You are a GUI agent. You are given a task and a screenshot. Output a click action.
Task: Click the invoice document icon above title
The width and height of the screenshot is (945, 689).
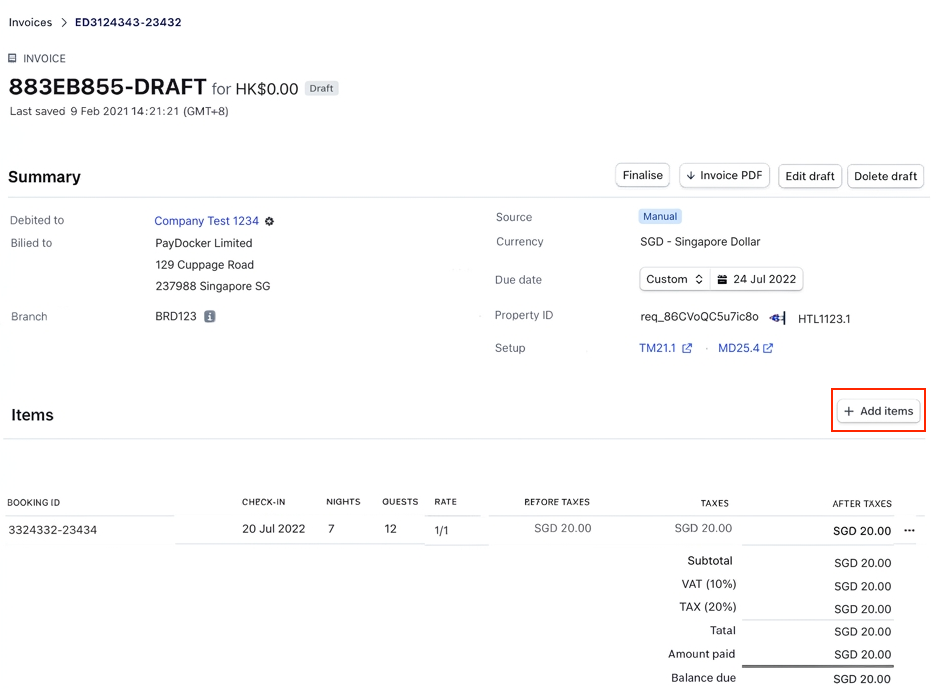13,58
